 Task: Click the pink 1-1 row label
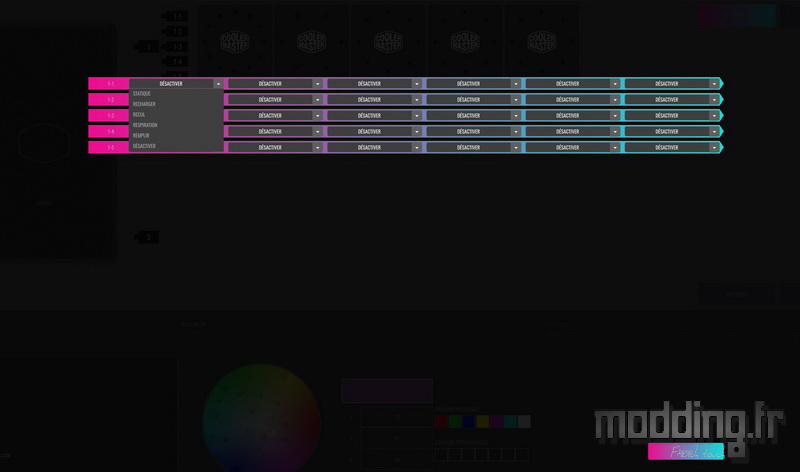[x=109, y=84]
